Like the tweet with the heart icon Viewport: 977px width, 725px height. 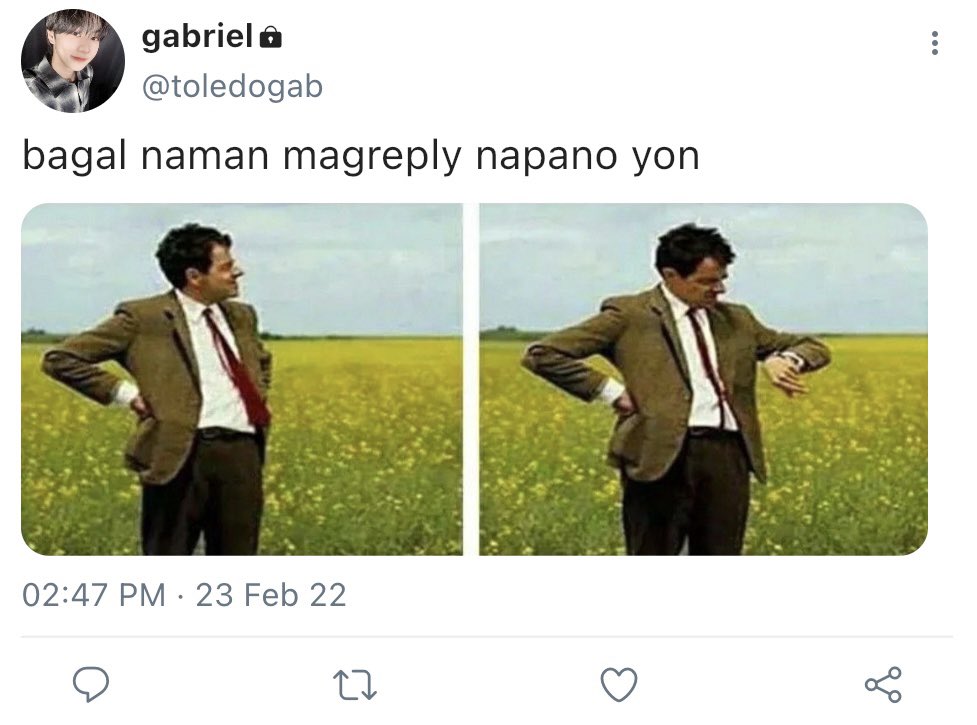tap(619, 684)
